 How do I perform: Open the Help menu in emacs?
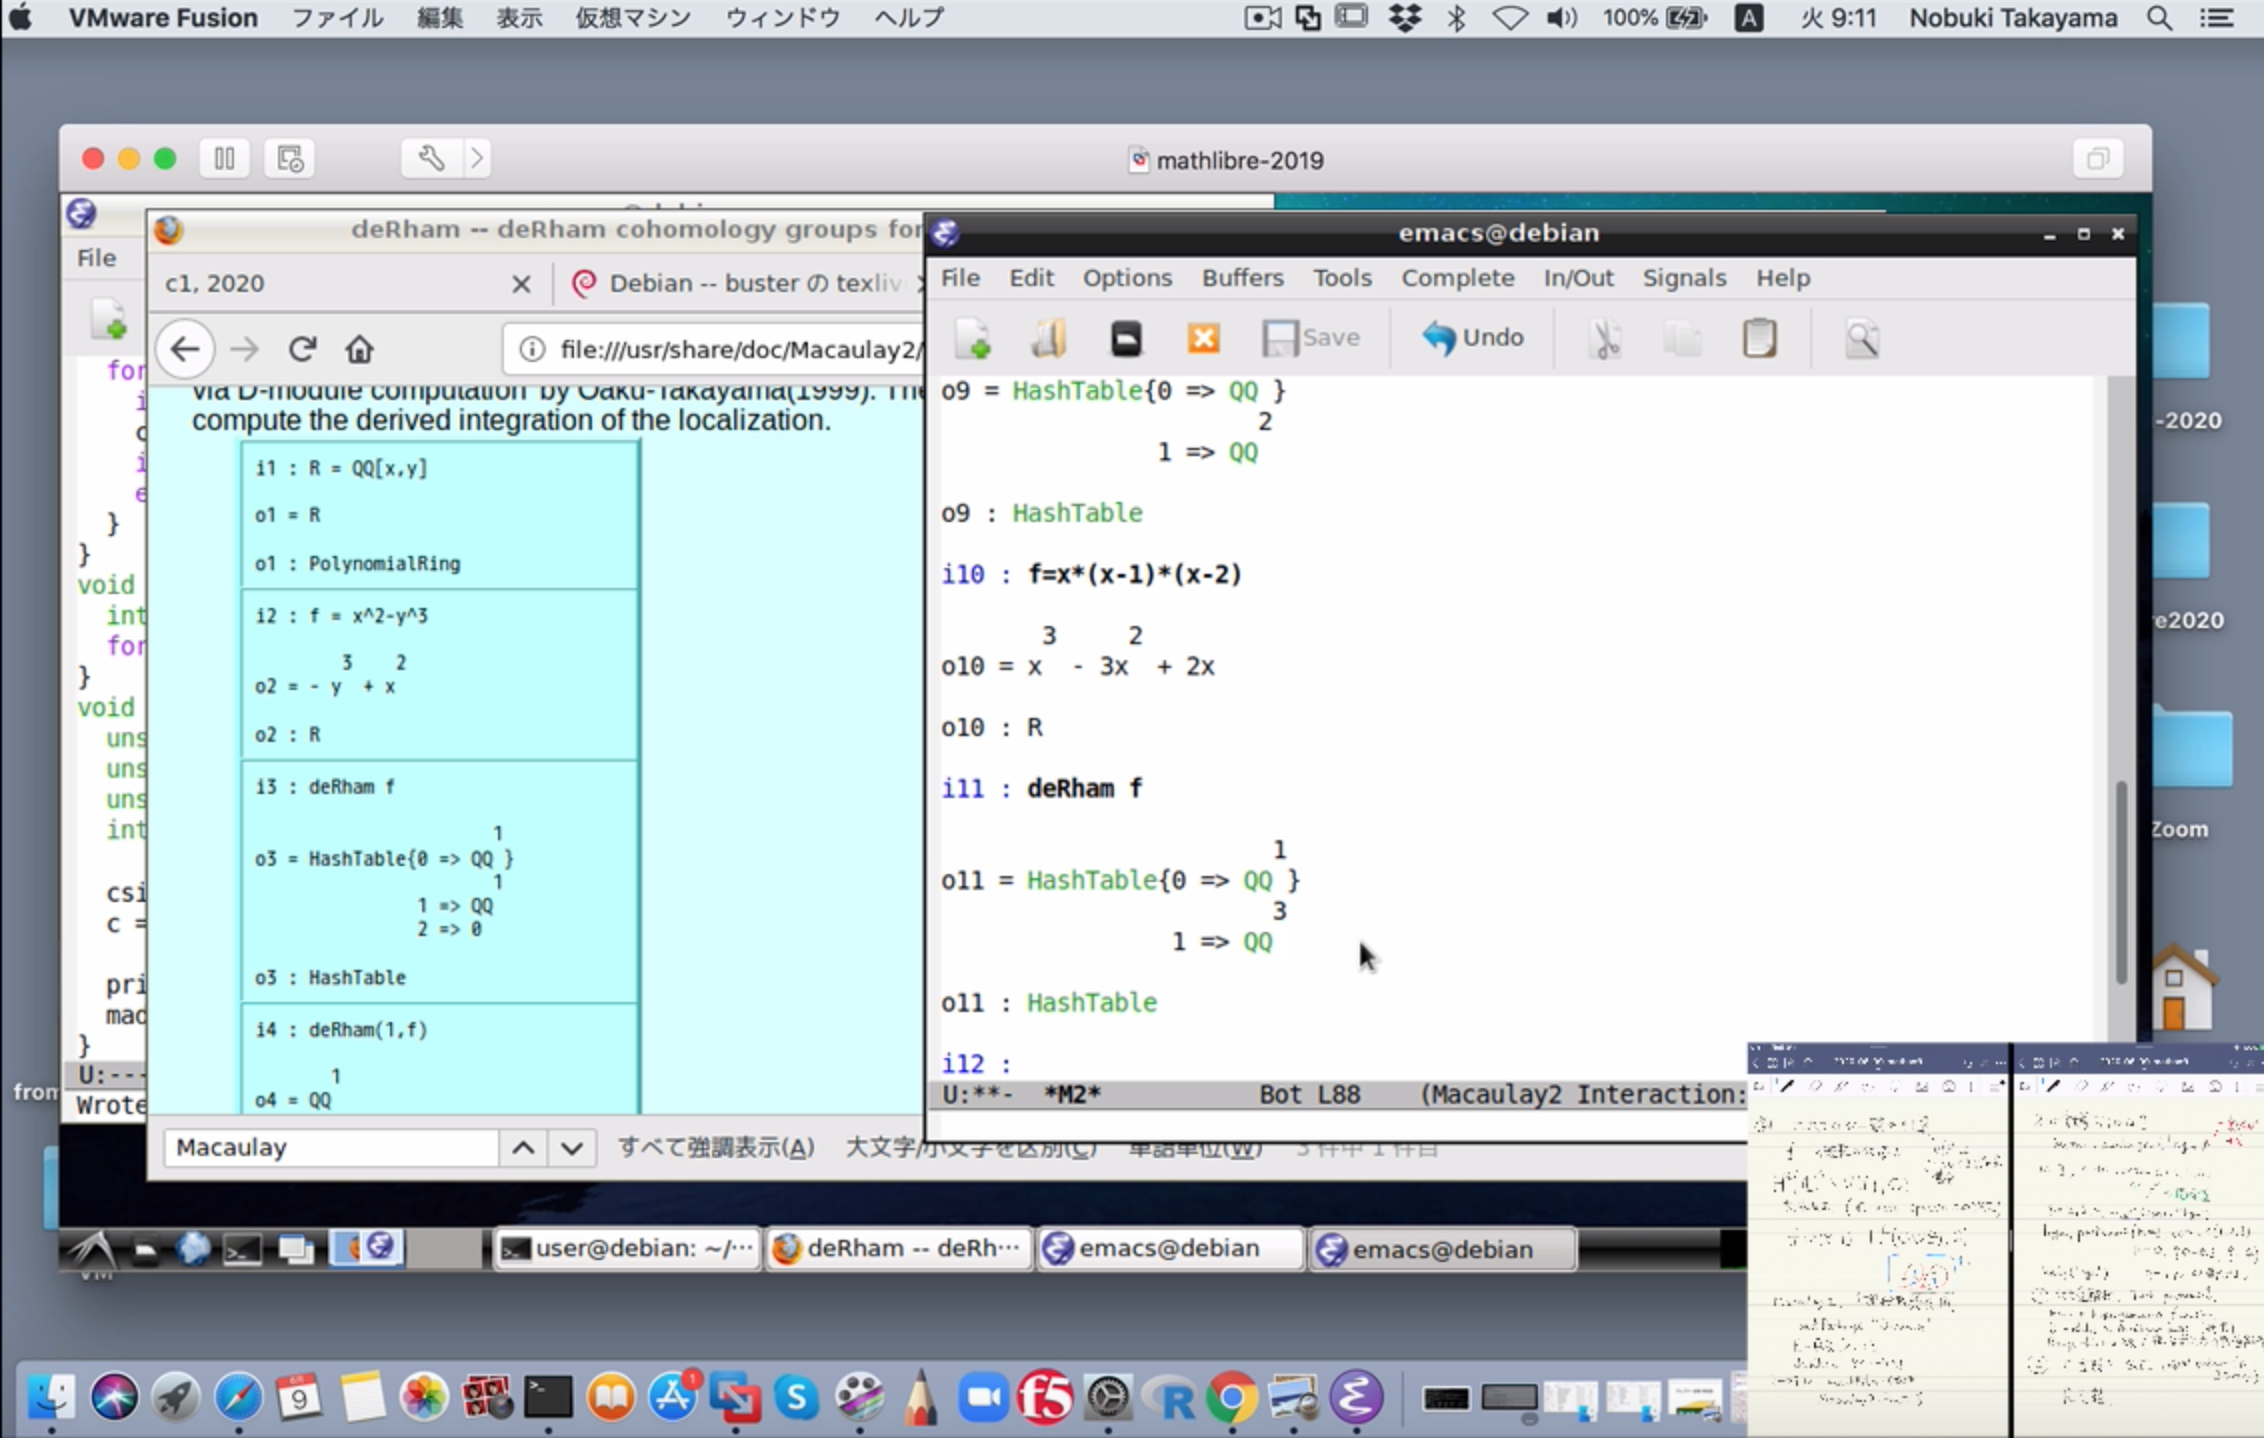[1783, 278]
